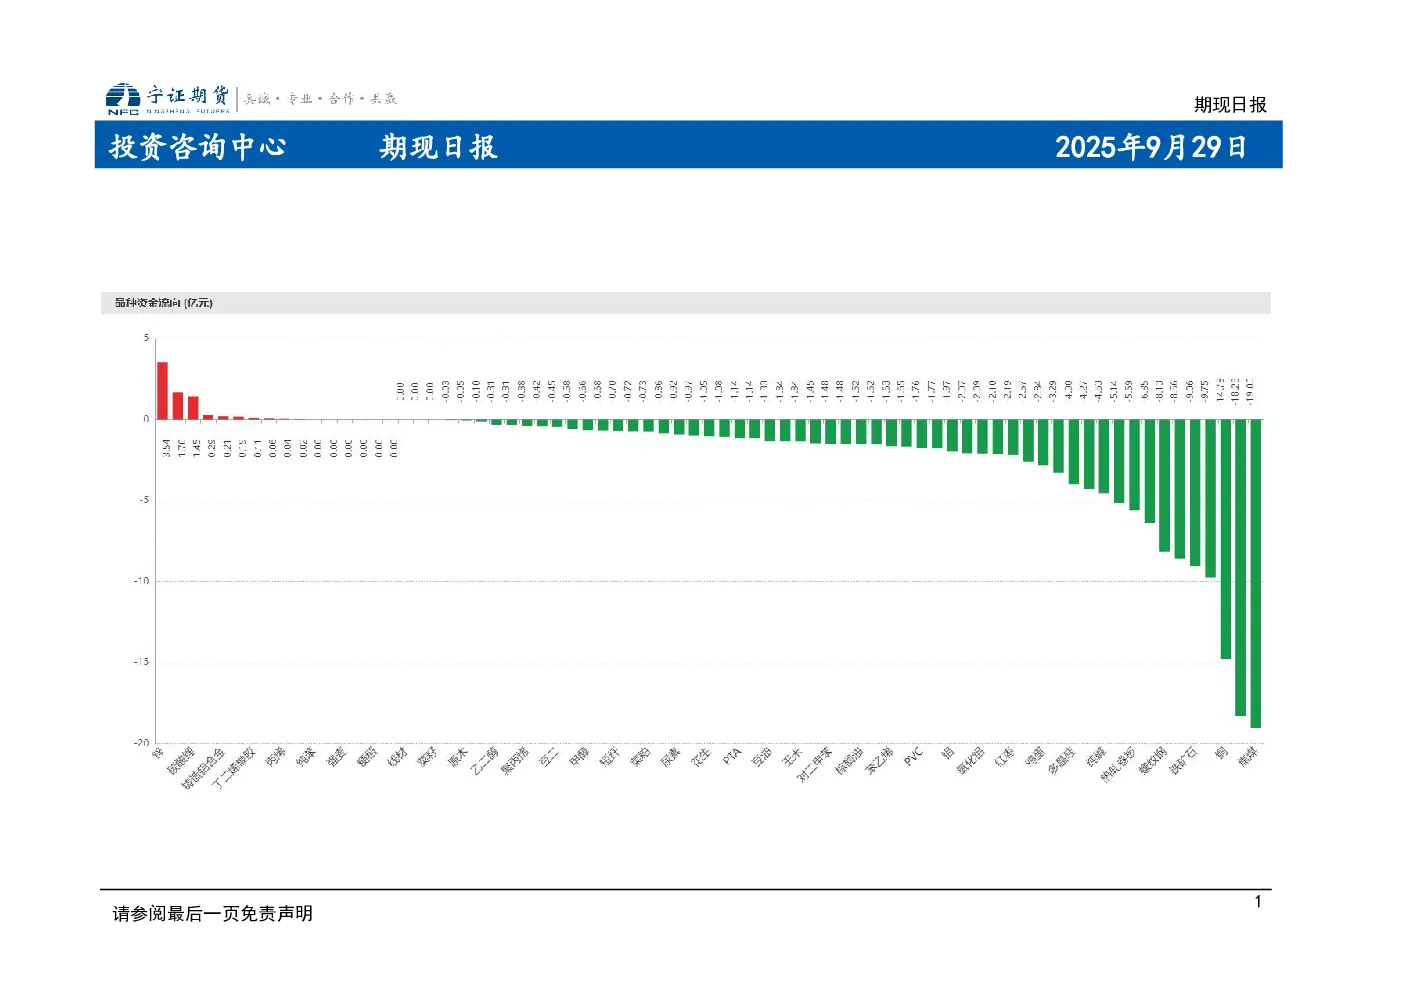Click the y-axis label '-5'

point(144,500)
